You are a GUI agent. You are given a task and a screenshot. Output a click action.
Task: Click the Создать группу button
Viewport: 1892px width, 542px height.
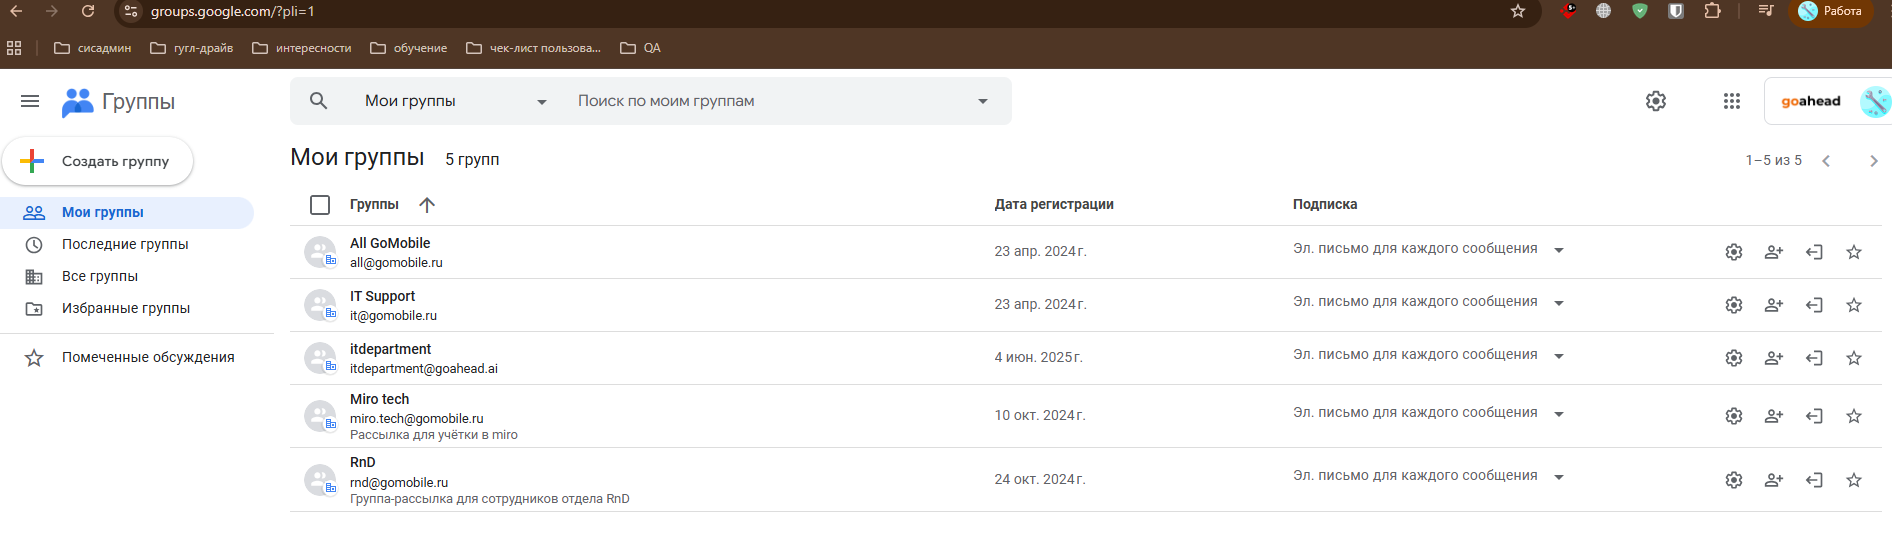tap(98, 161)
